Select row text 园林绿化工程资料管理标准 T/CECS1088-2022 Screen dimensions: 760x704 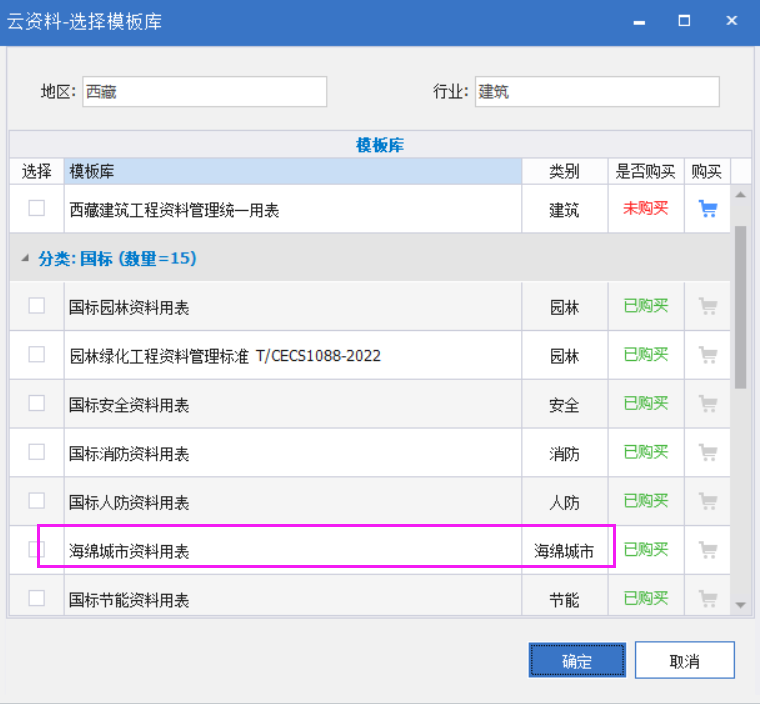click(225, 356)
